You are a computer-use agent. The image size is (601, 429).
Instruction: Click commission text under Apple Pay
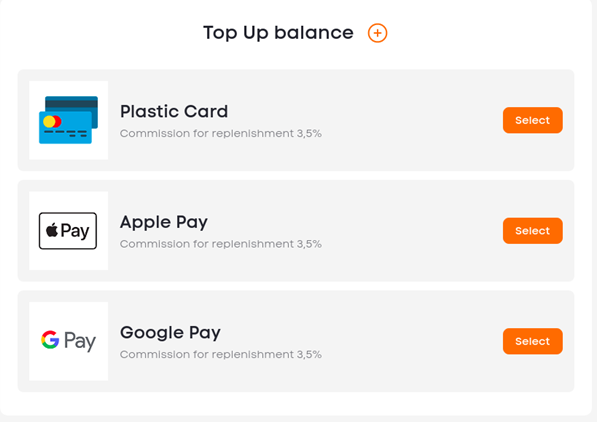221,244
